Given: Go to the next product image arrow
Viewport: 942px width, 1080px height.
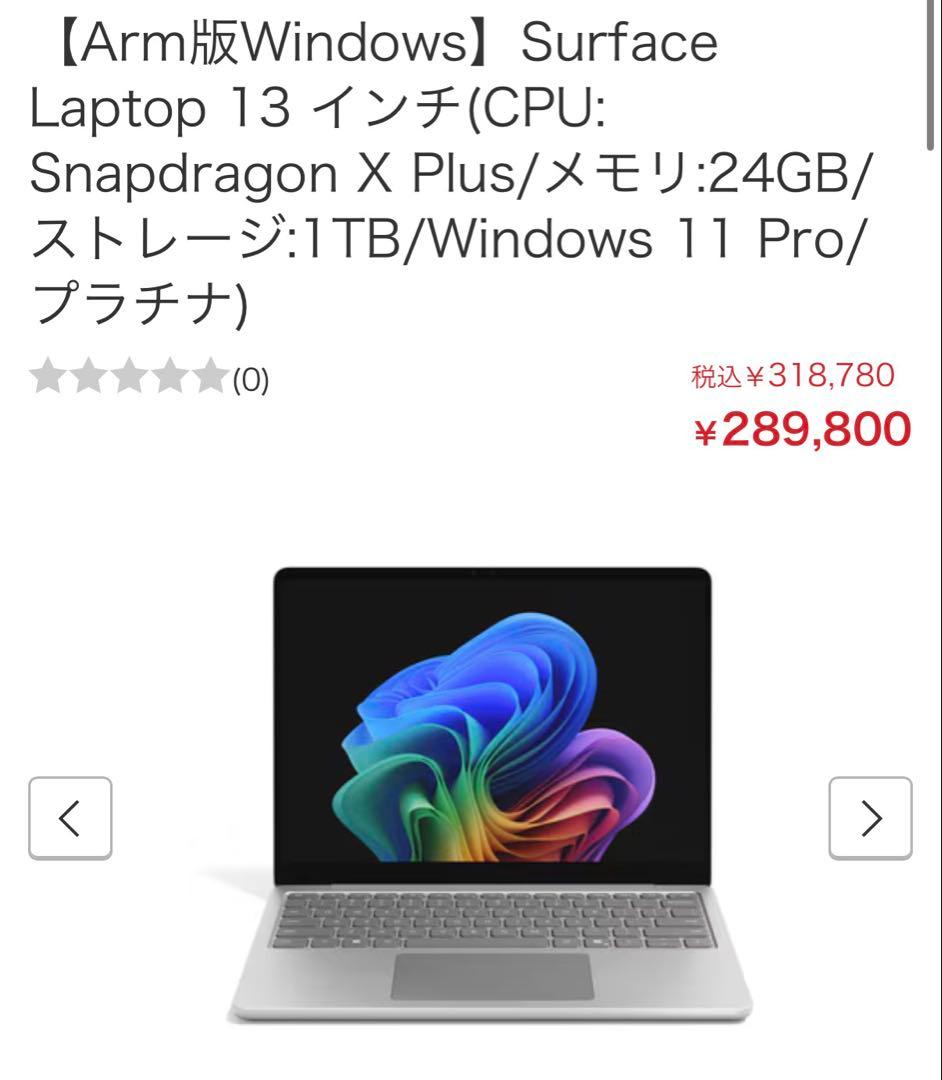Looking at the screenshot, I should [870, 818].
